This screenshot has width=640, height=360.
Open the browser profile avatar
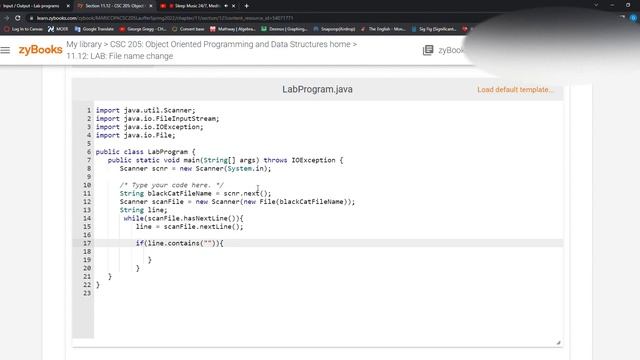[633, 18]
